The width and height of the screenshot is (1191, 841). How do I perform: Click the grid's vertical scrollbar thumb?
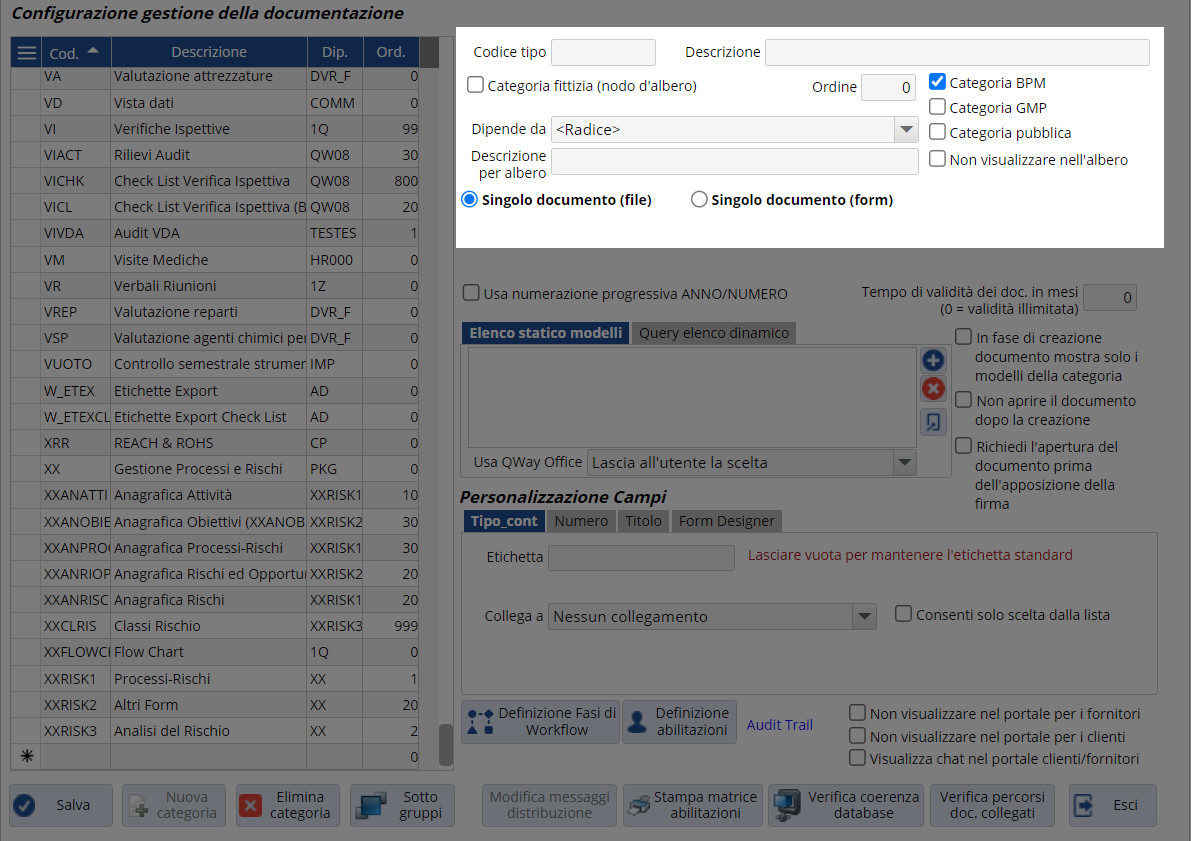pyautogui.click(x=446, y=744)
